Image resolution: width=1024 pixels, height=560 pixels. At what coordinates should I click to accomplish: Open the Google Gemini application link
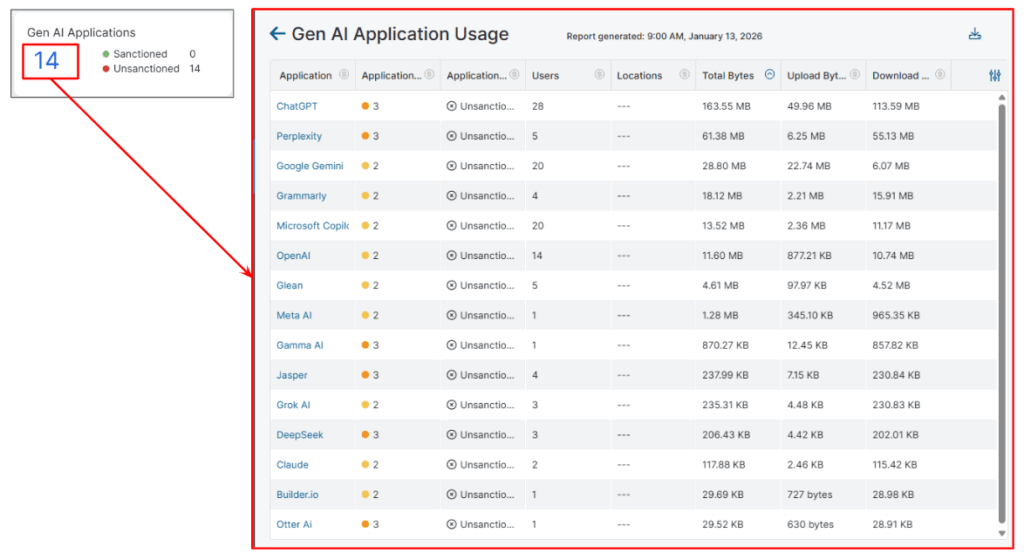click(x=310, y=166)
